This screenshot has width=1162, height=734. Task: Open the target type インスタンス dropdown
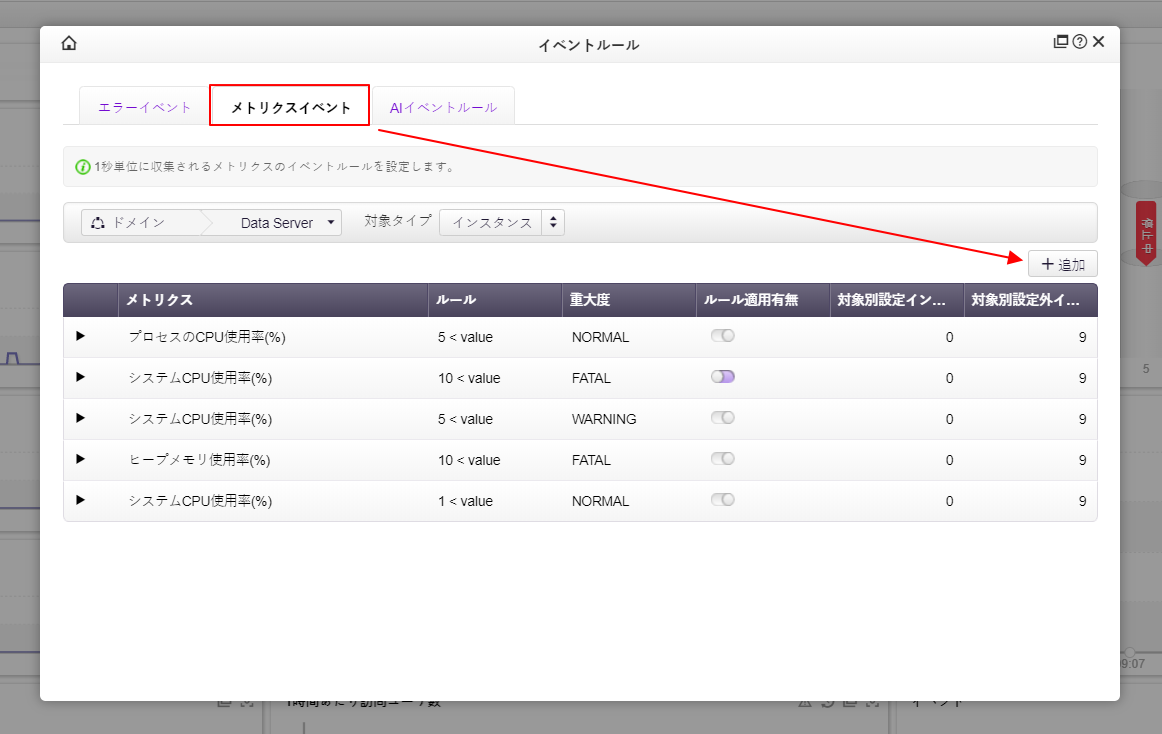[x=502, y=223]
